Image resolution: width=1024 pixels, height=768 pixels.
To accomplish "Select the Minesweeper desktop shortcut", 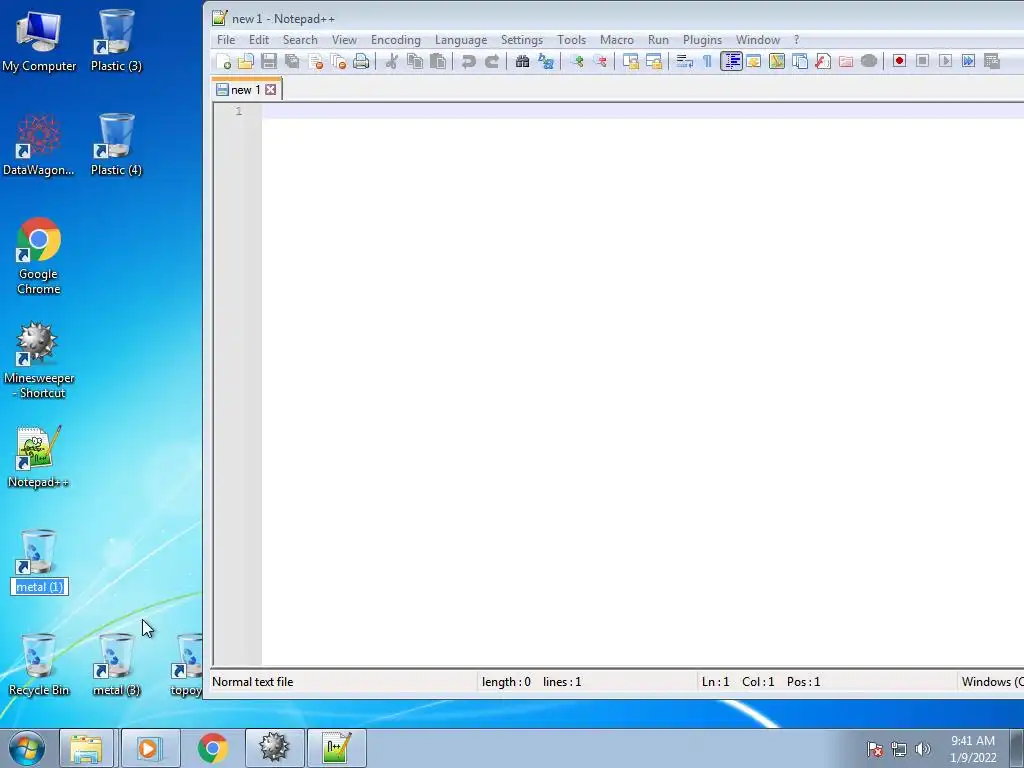I will click(39, 360).
